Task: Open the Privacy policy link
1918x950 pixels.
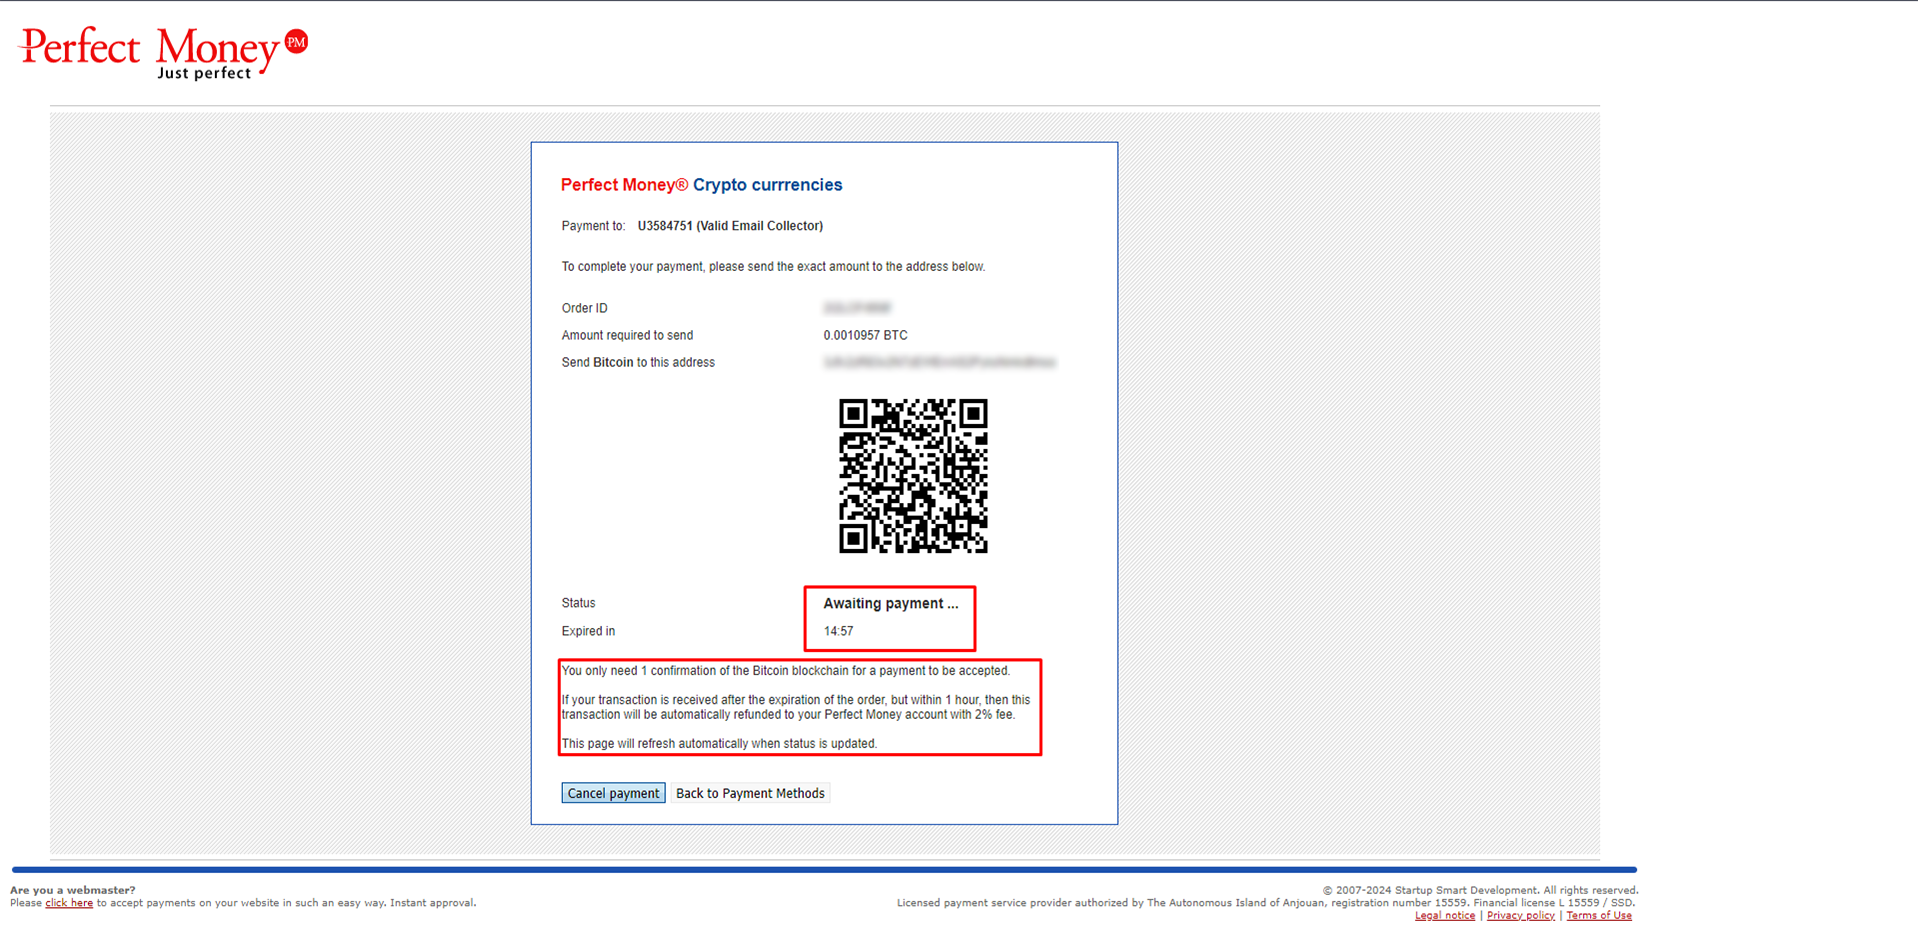Action: click(x=1520, y=915)
